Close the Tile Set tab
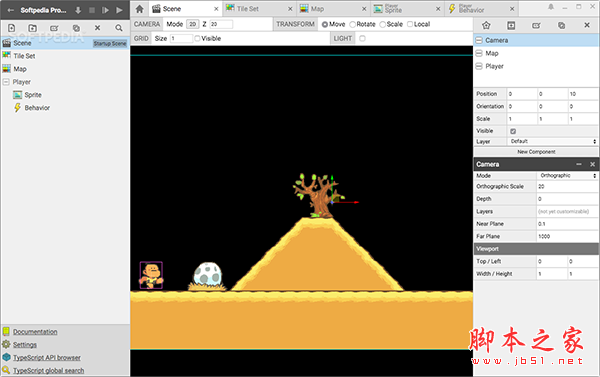The height and width of the screenshot is (377, 600). coord(290,9)
